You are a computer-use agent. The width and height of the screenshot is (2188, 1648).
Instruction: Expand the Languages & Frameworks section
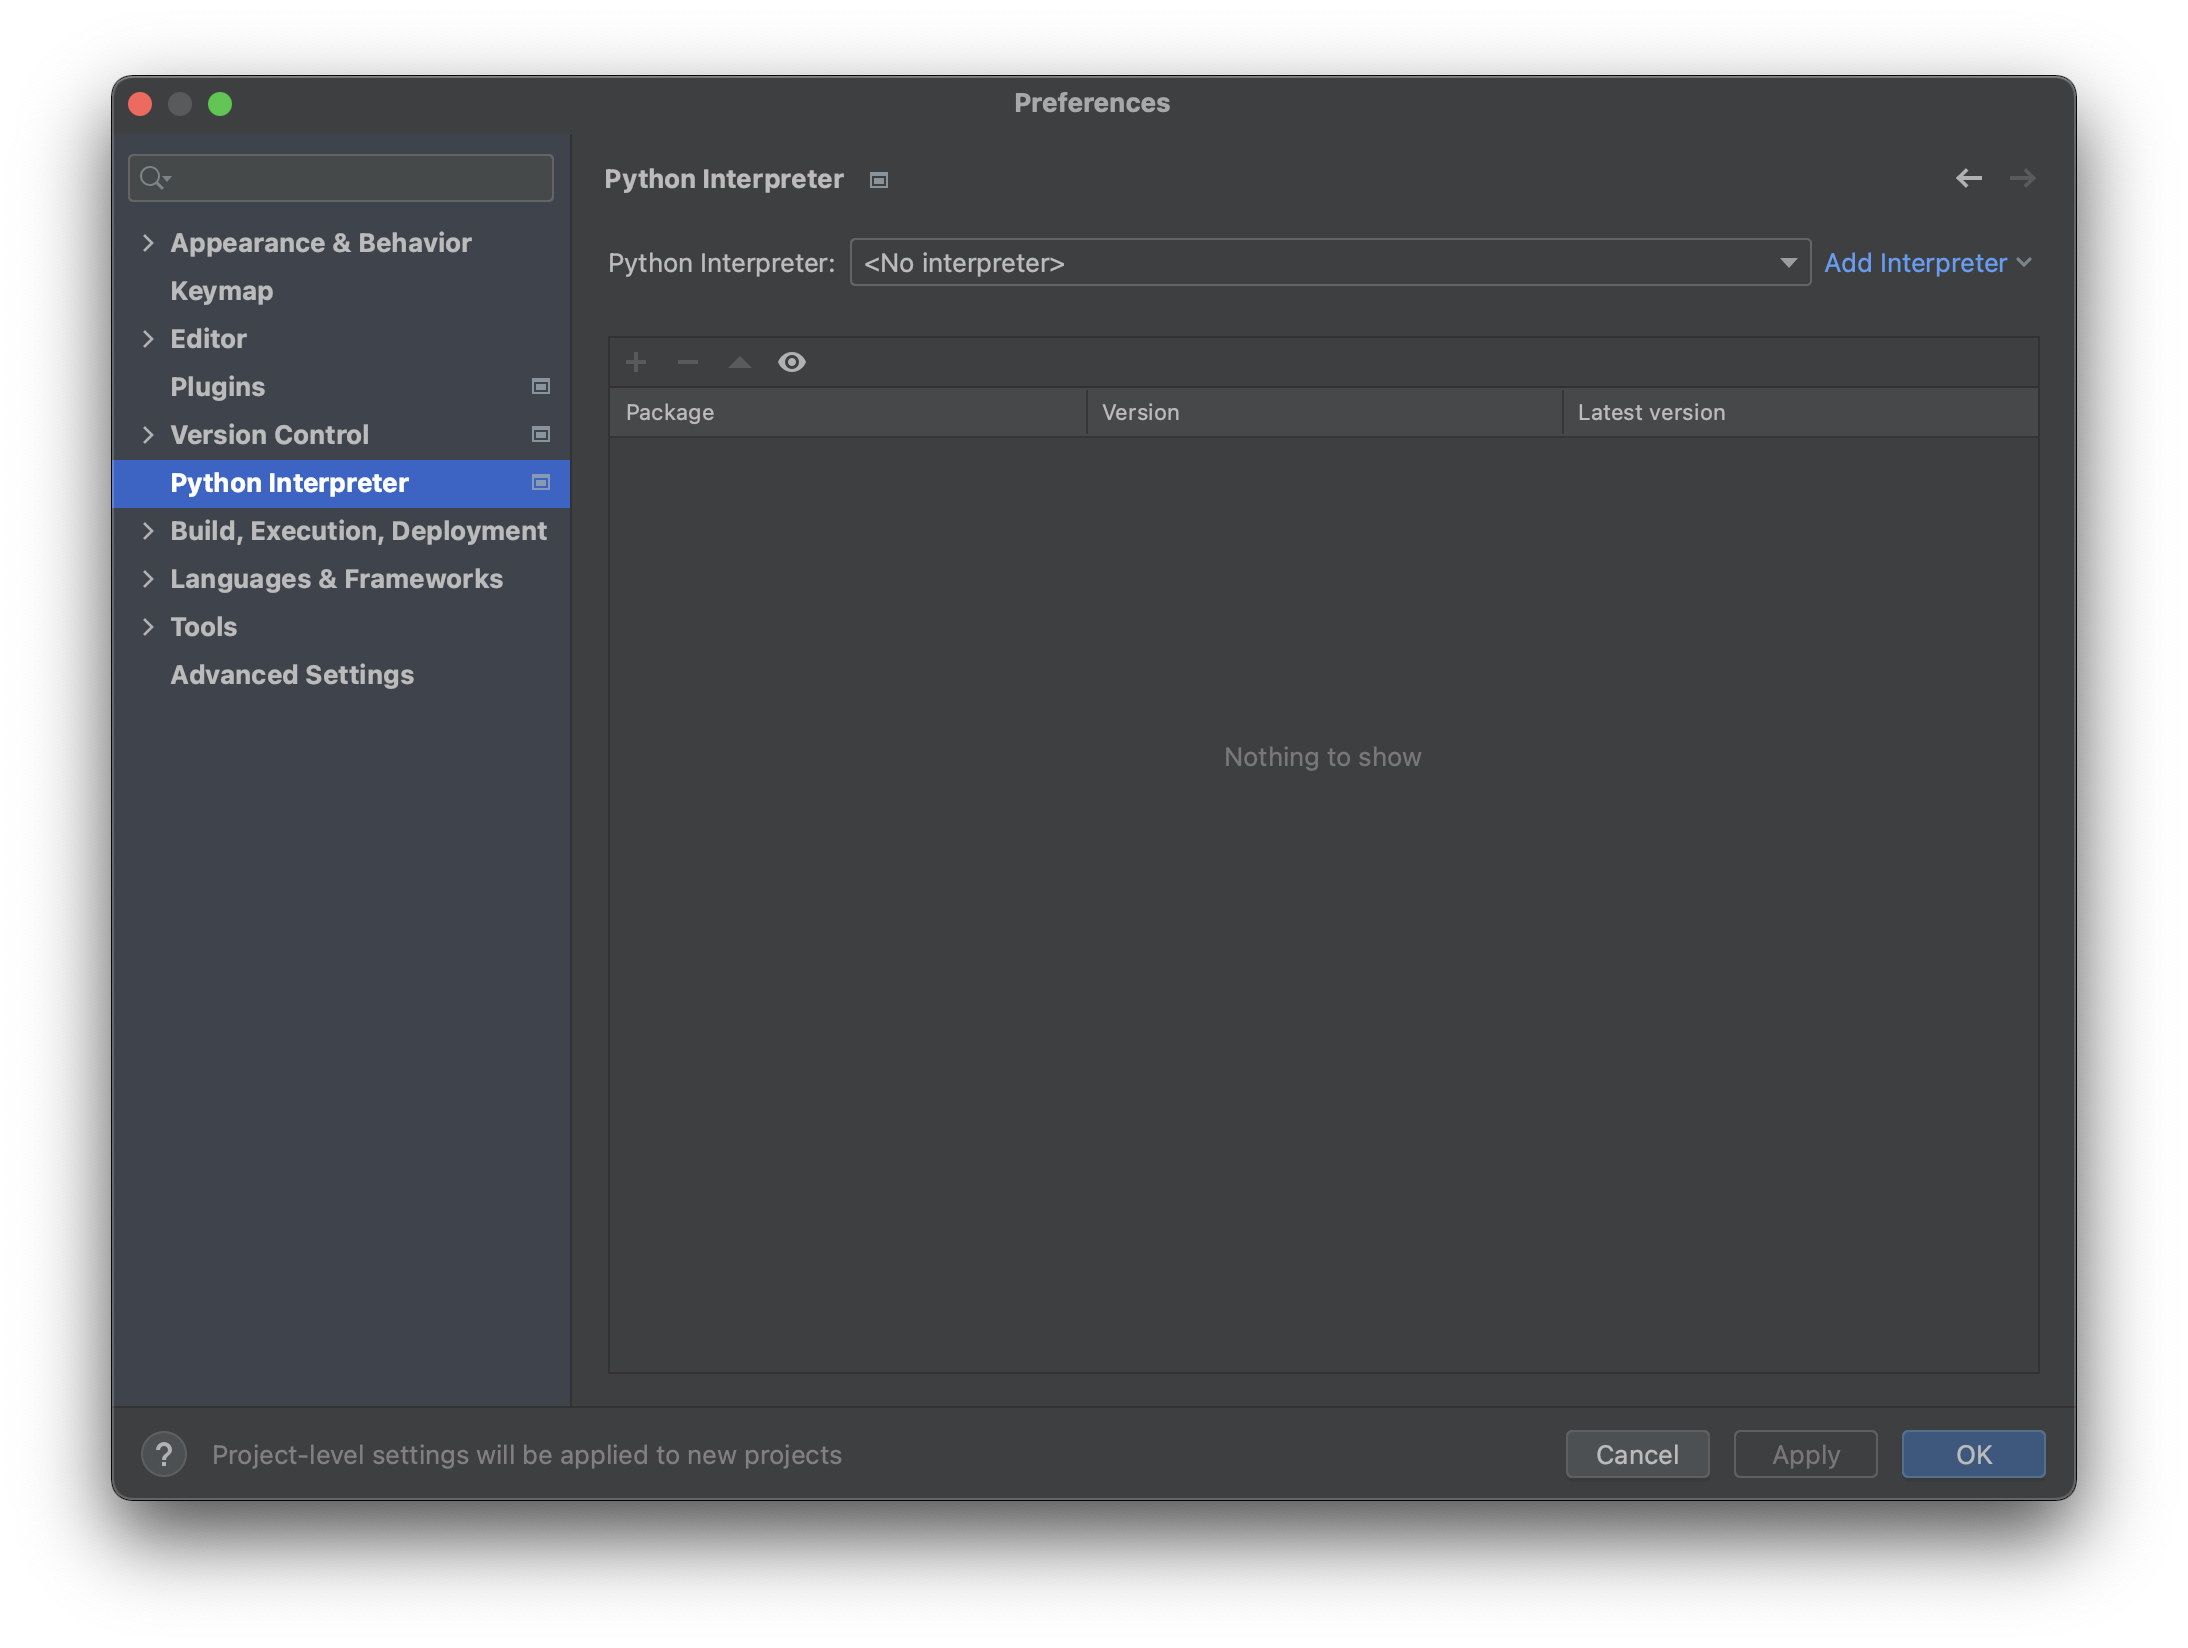(x=148, y=578)
